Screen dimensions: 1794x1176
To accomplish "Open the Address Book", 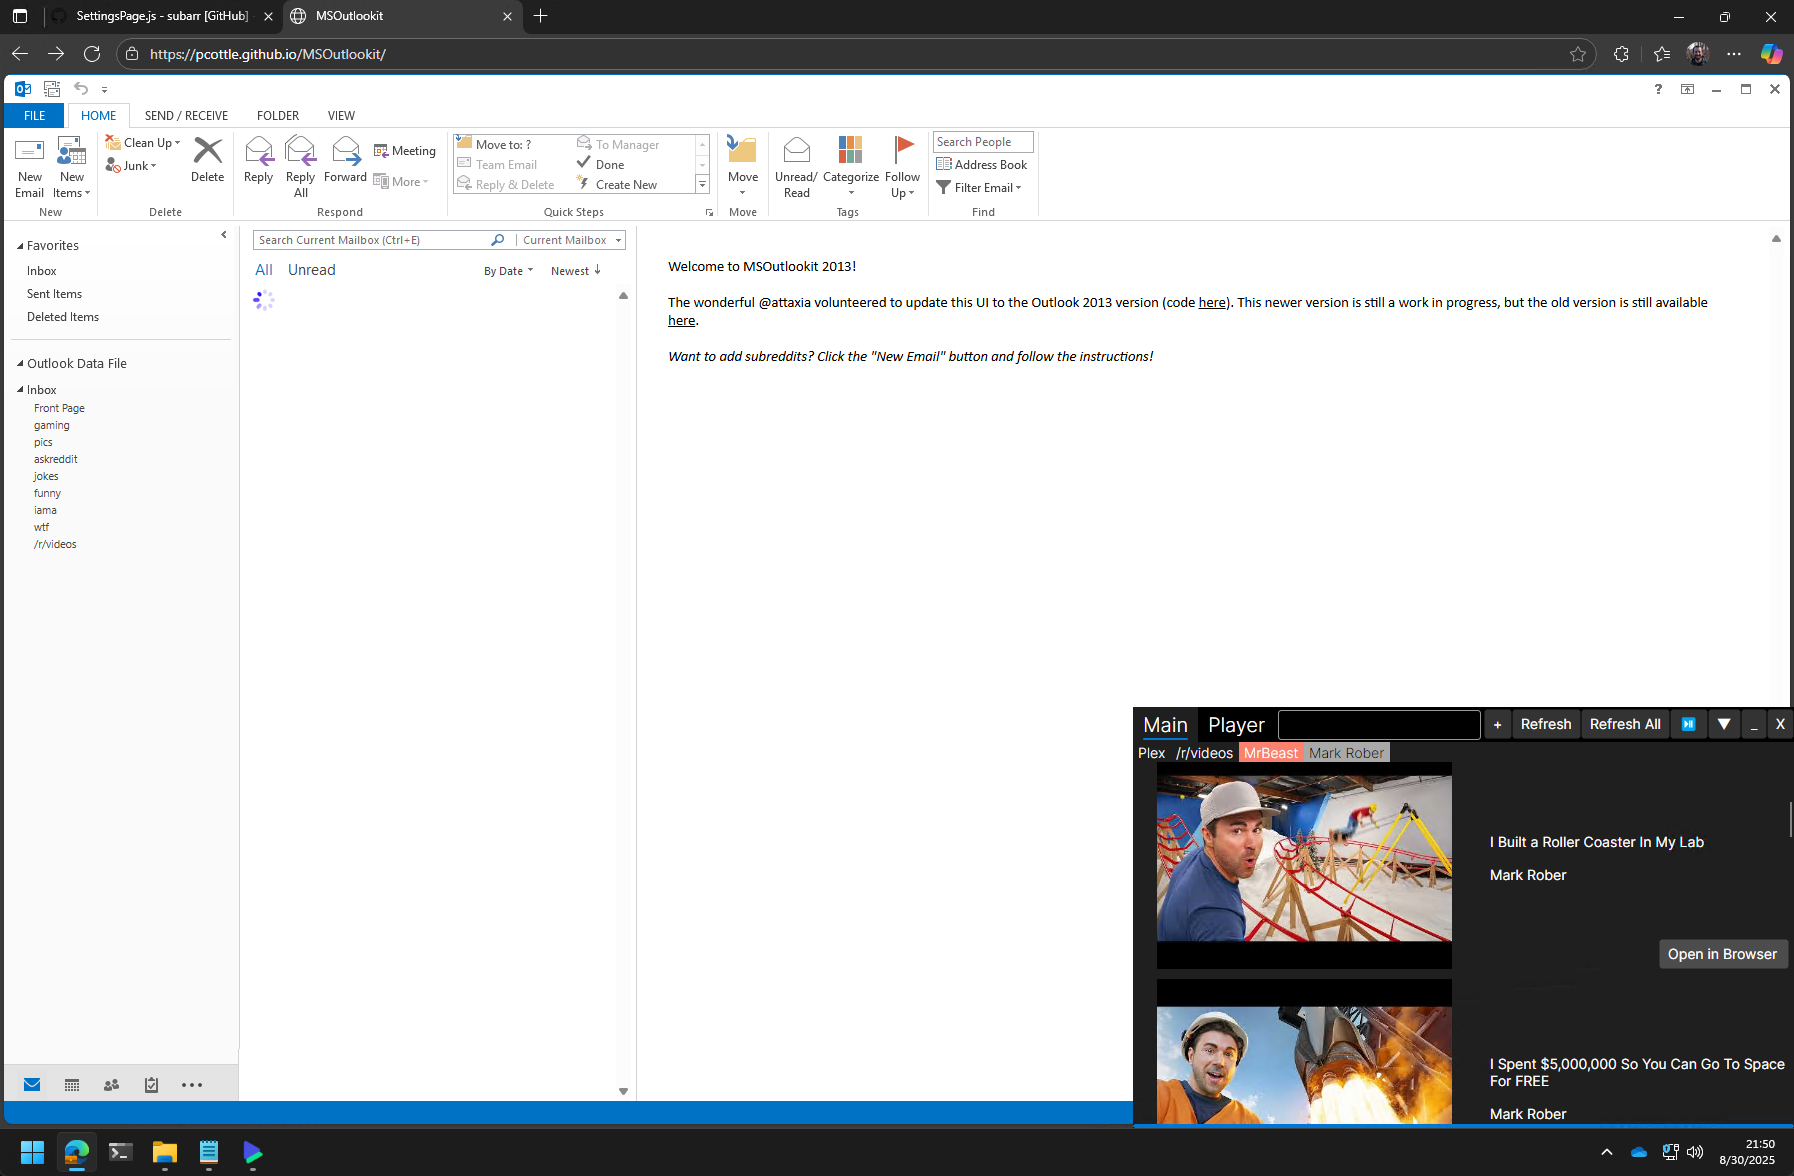I will (x=982, y=165).
